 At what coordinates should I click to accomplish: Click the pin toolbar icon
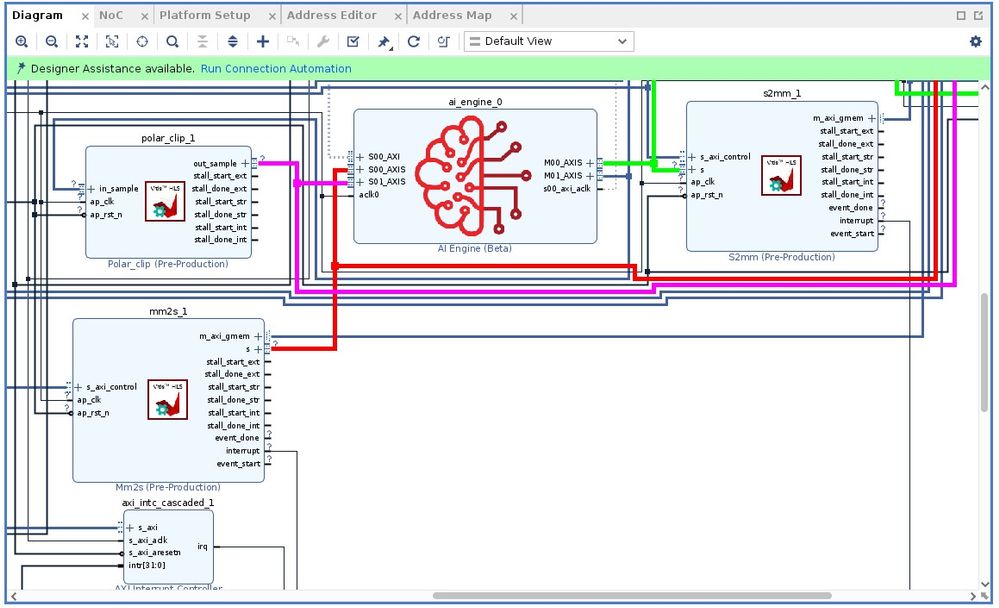[x=384, y=41]
